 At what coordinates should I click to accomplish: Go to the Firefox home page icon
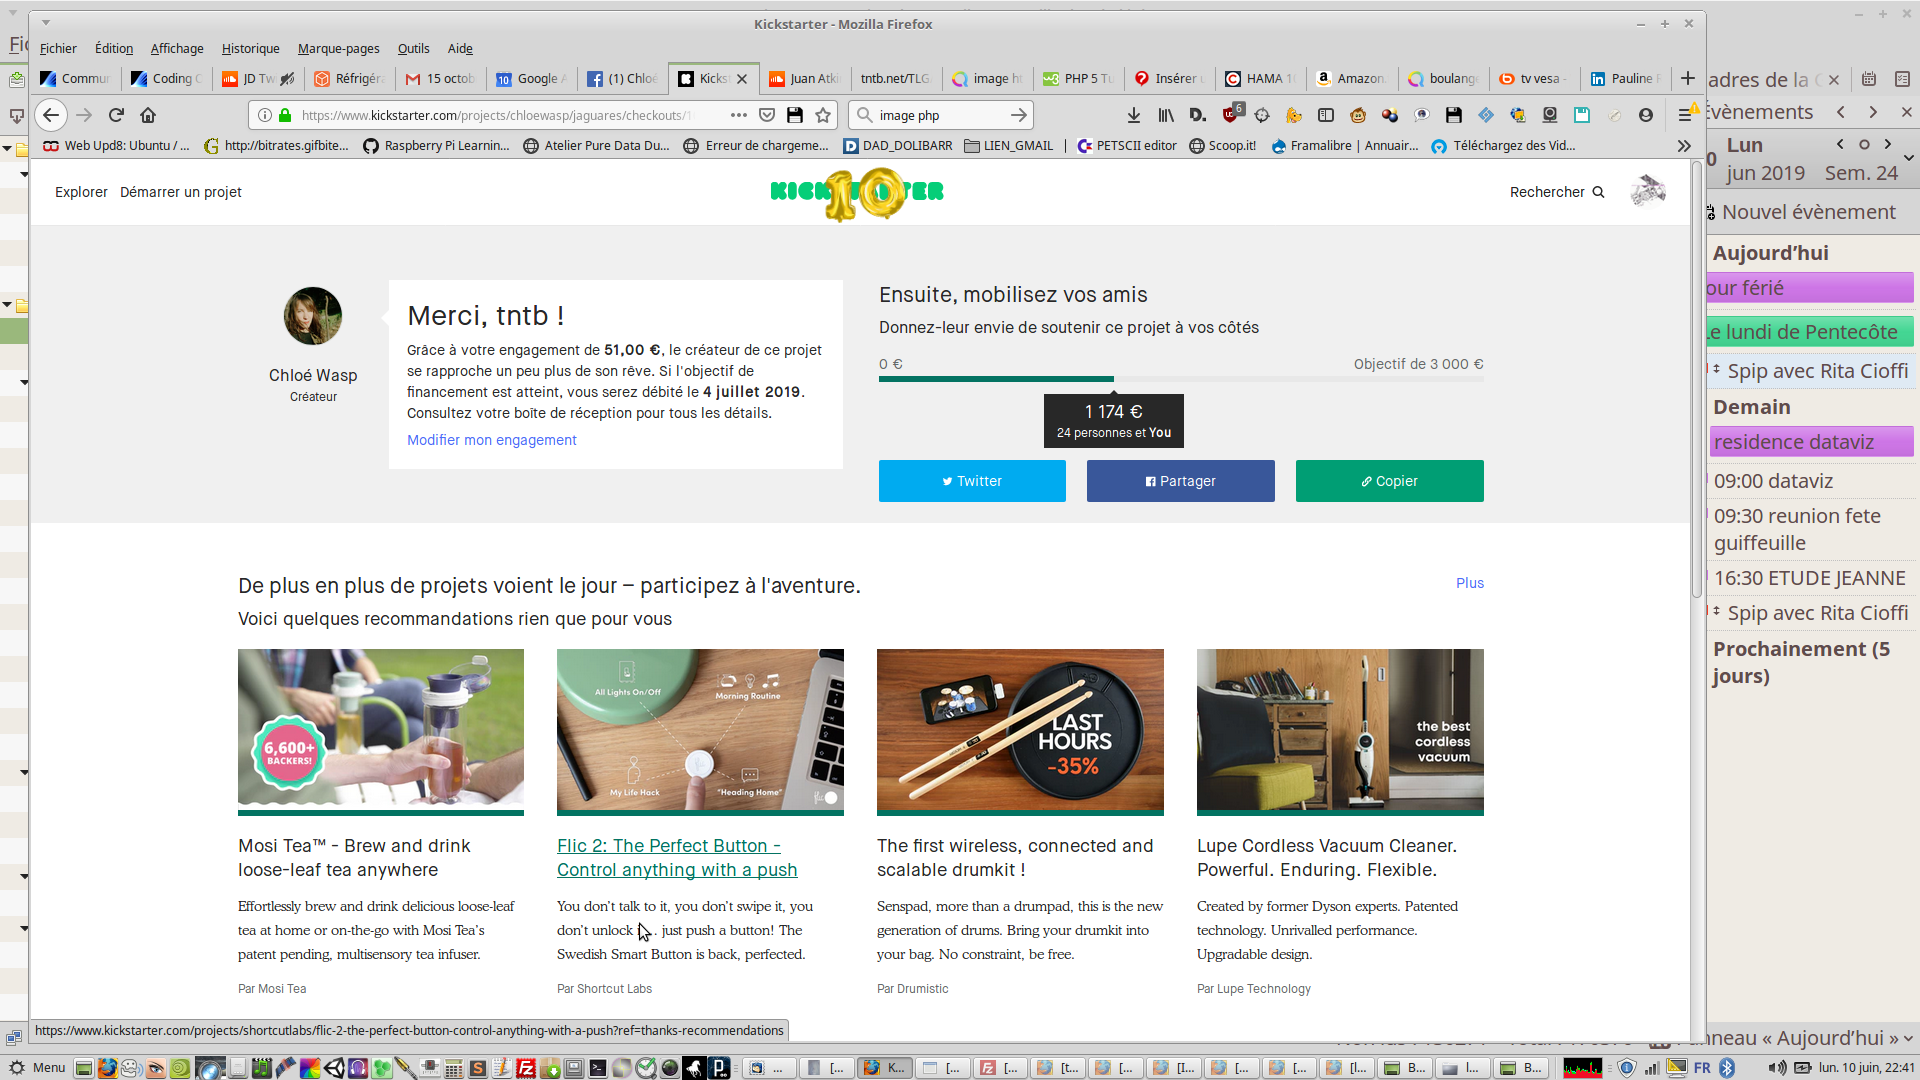tap(148, 115)
